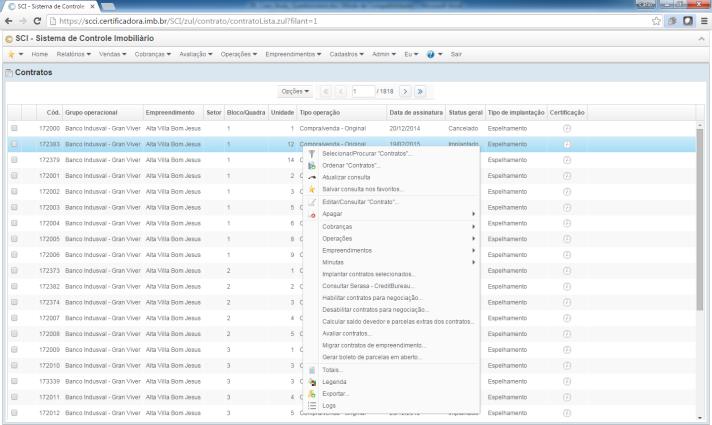Jump to last page double arrow
Viewport: 712px width, 425px height.
[x=420, y=91]
